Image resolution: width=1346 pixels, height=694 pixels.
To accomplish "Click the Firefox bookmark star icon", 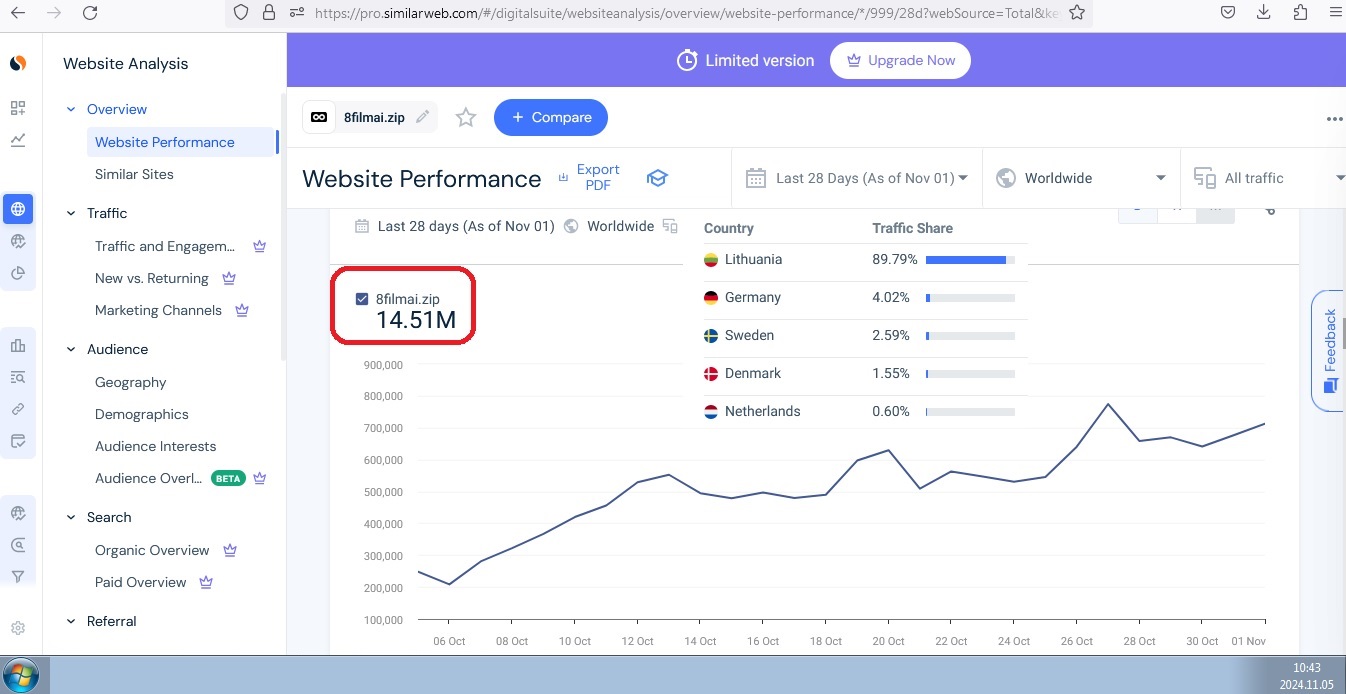I will (1076, 13).
